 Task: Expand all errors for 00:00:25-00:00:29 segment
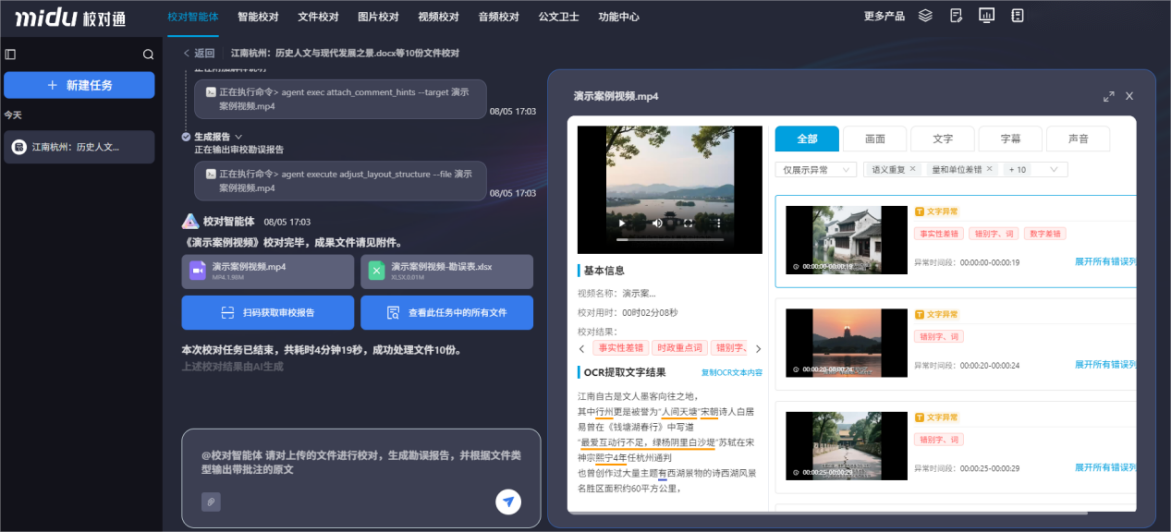pos(1105,467)
